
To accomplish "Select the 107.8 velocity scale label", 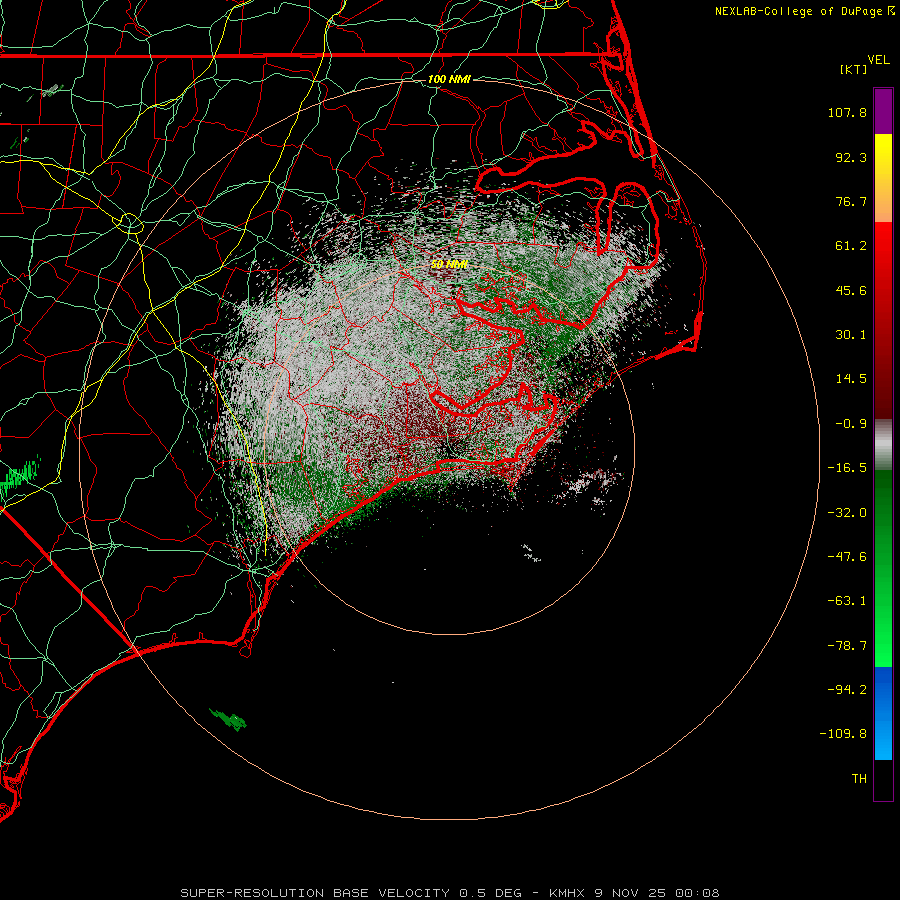I will tap(847, 112).
